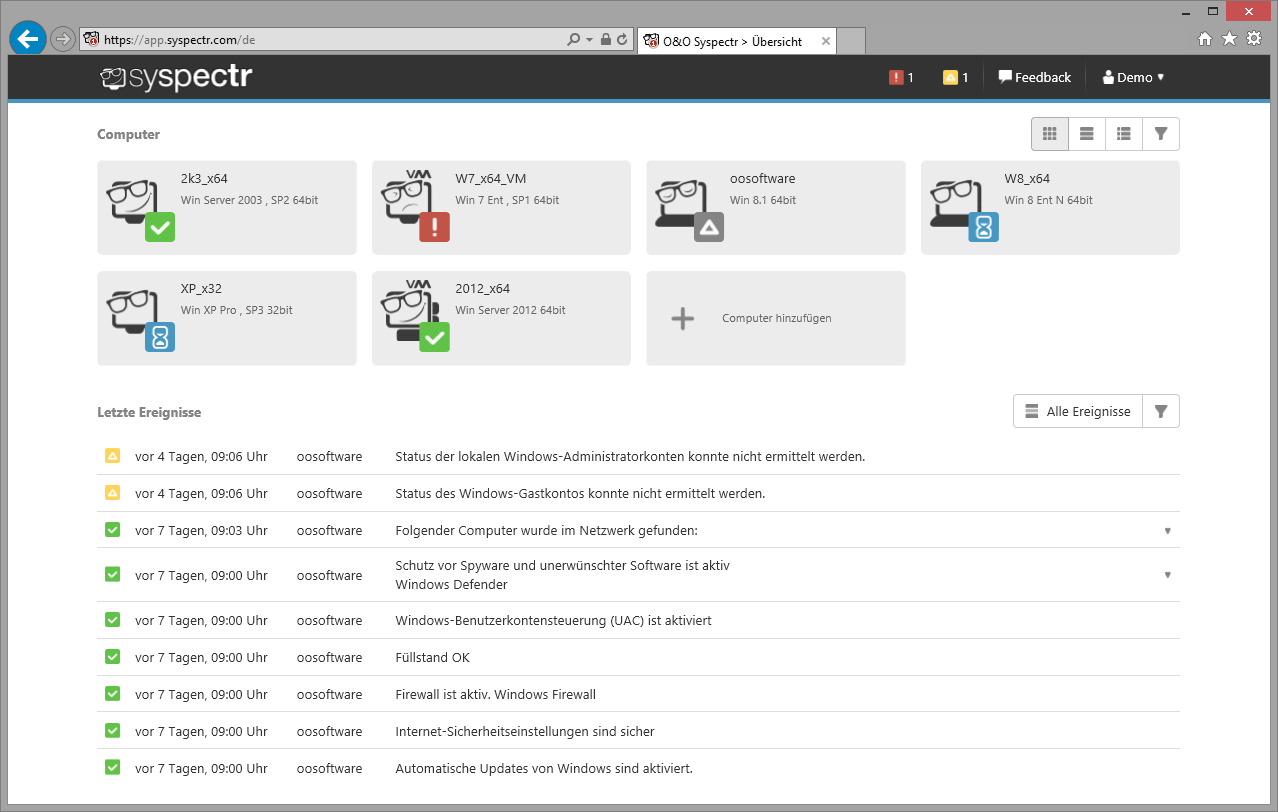1278x812 pixels.
Task: Click the warning icon on the Administratorkonten event
Action: 113,456
